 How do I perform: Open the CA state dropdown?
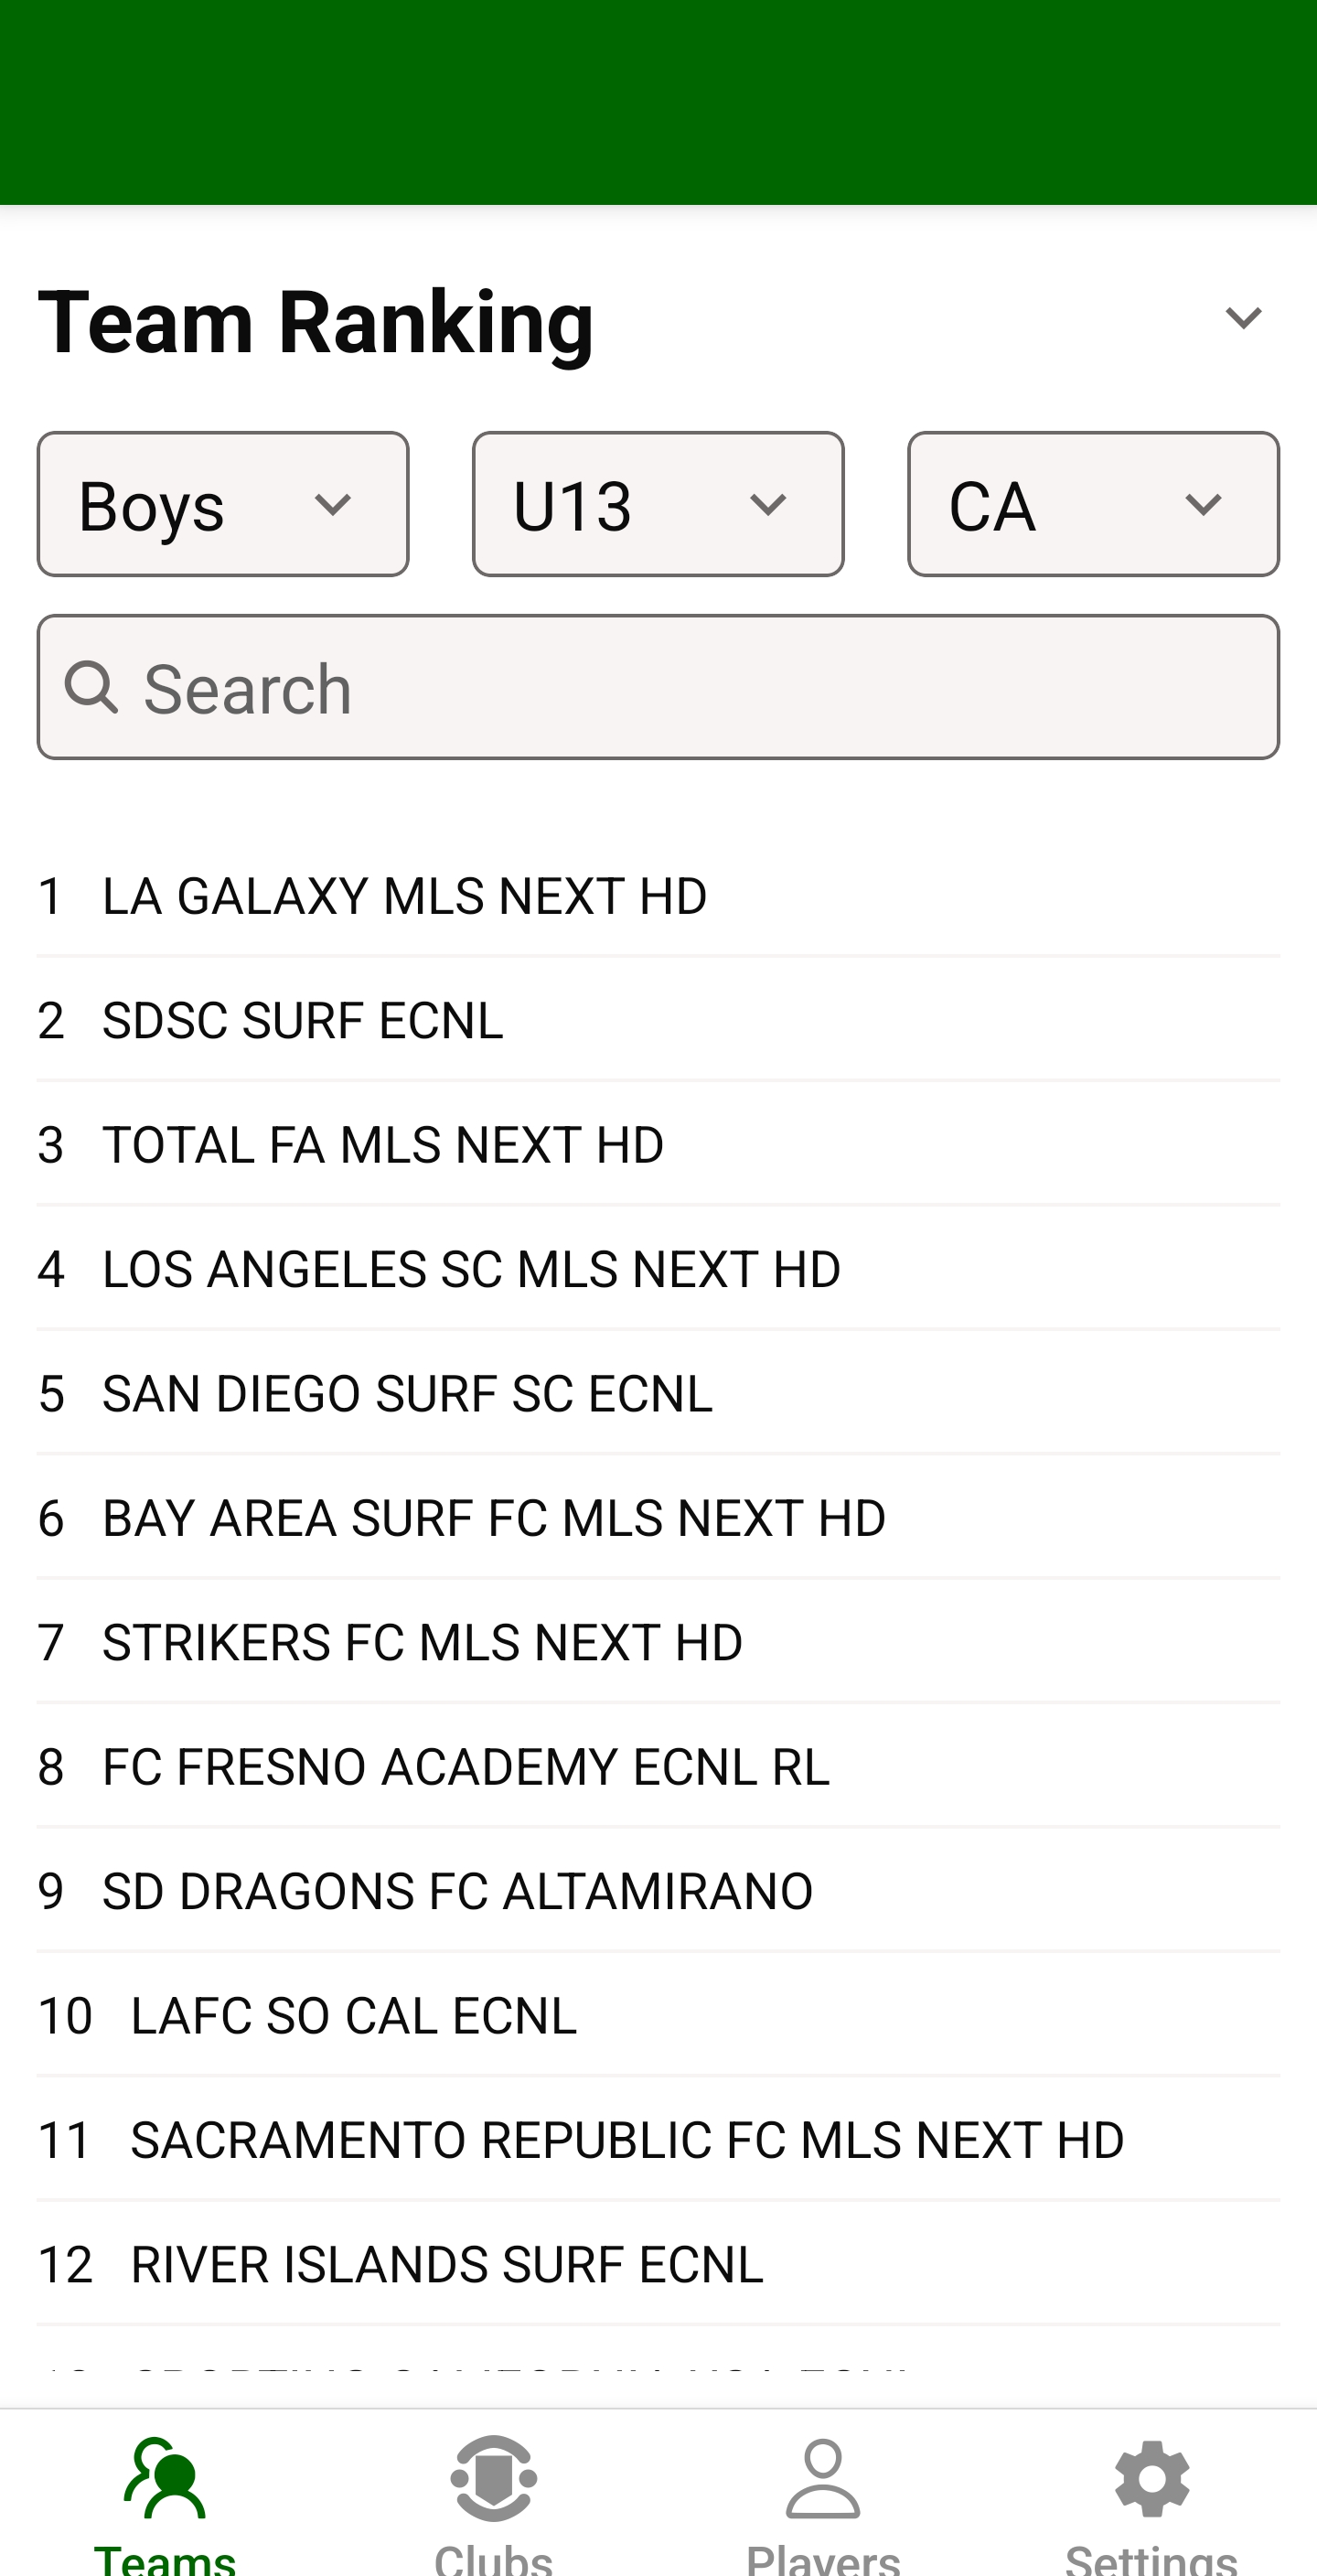[1093, 504]
